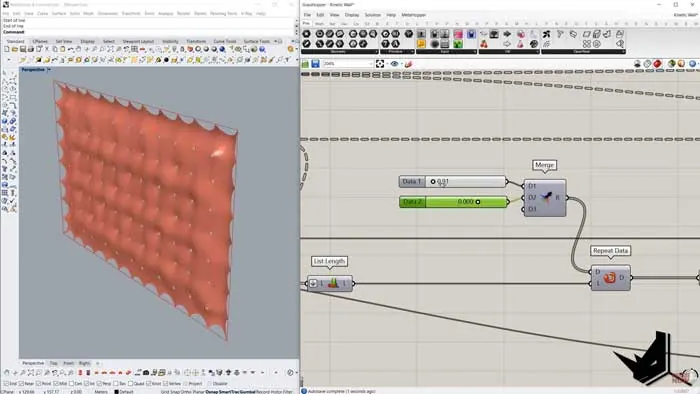Open the Solution menu in Grasshopper
The height and width of the screenshot is (394, 700).
[x=372, y=15]
